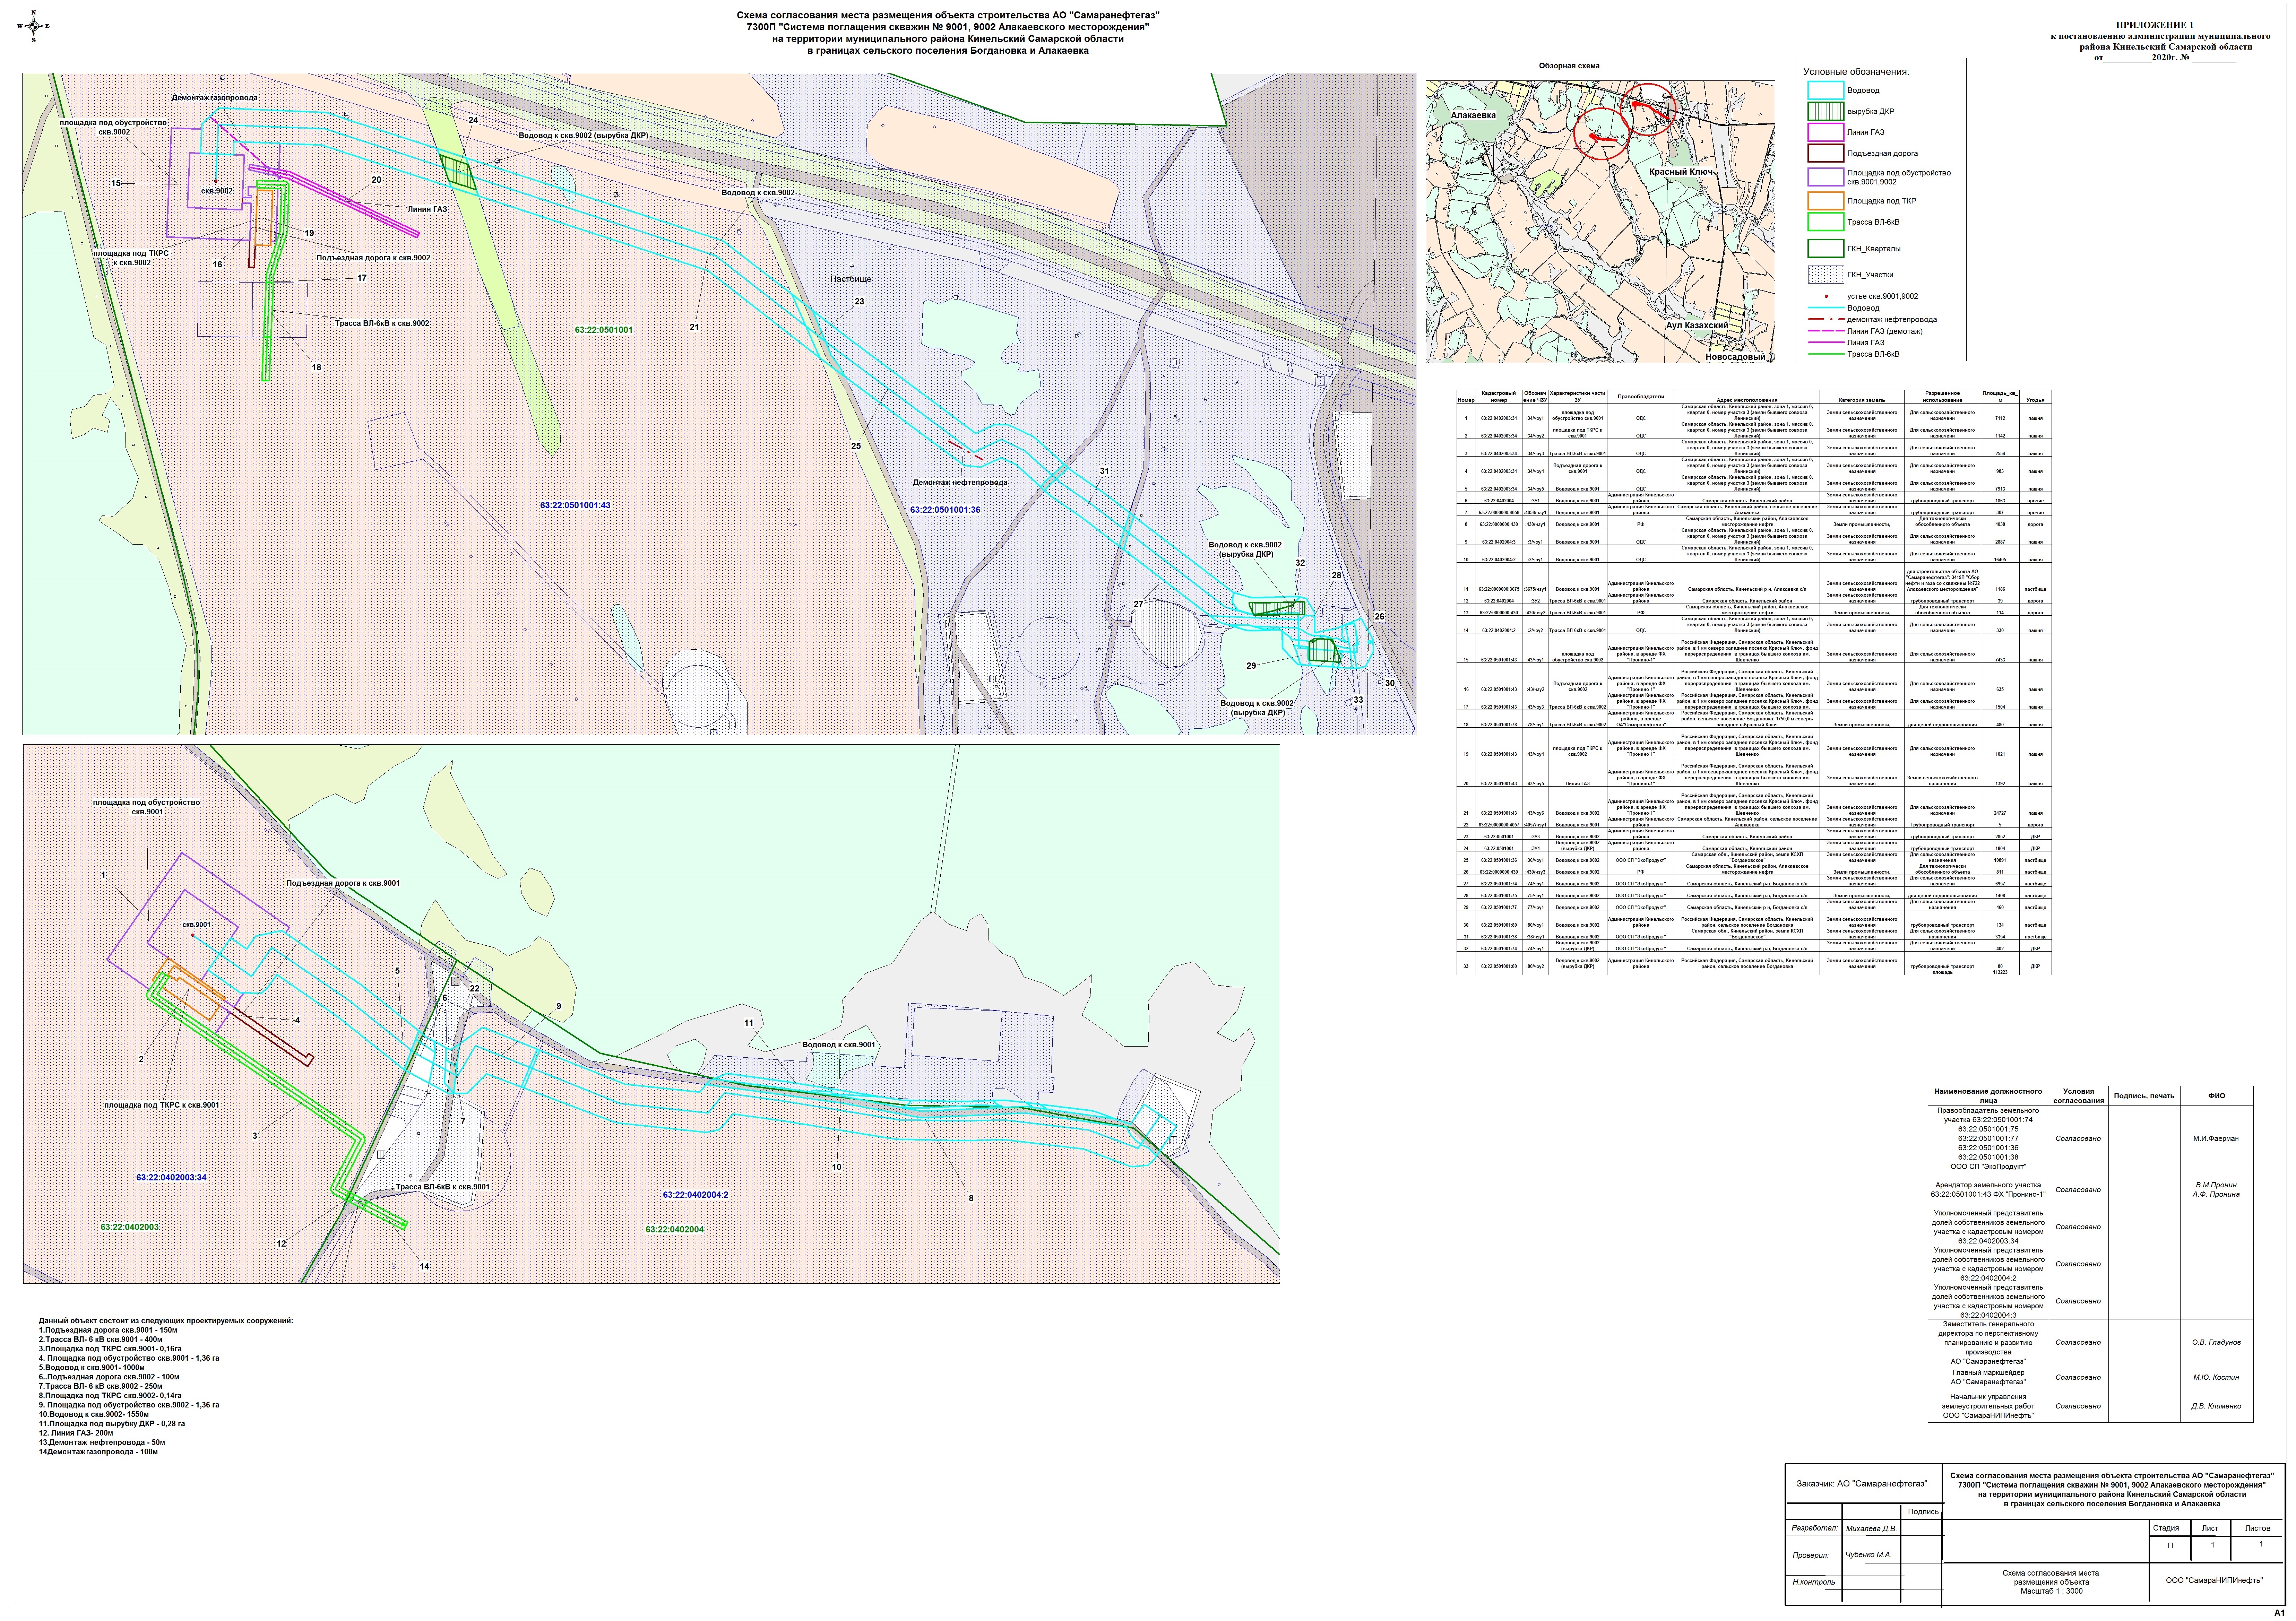Click the 'Условные обозначения:' legend heading
2296x1621 pixels.
point(1856,72)
